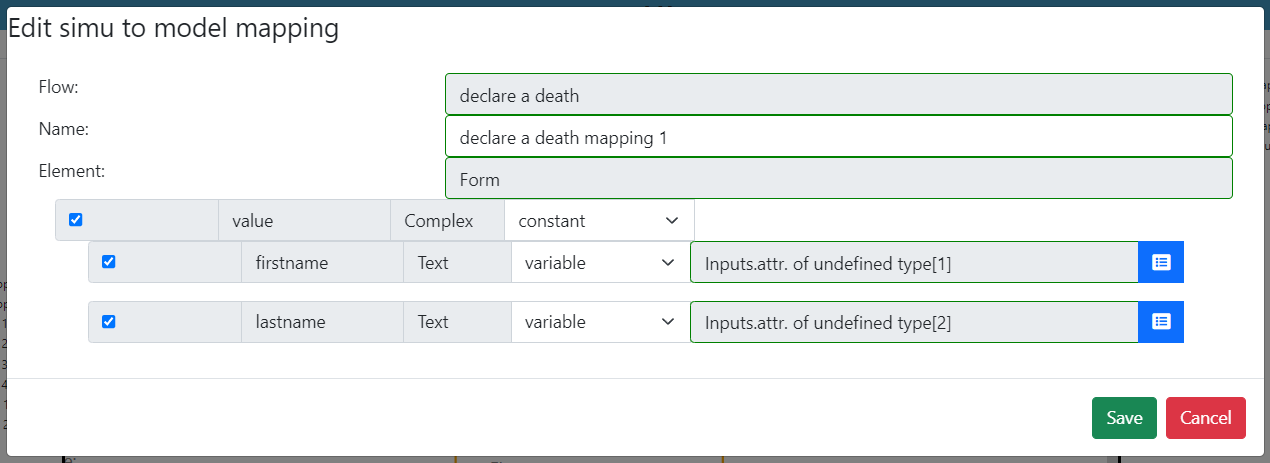Toggle the lastname row checkbox
Image resolution: width=1270 pixels, height=463 pixels.
coord(109,322)
